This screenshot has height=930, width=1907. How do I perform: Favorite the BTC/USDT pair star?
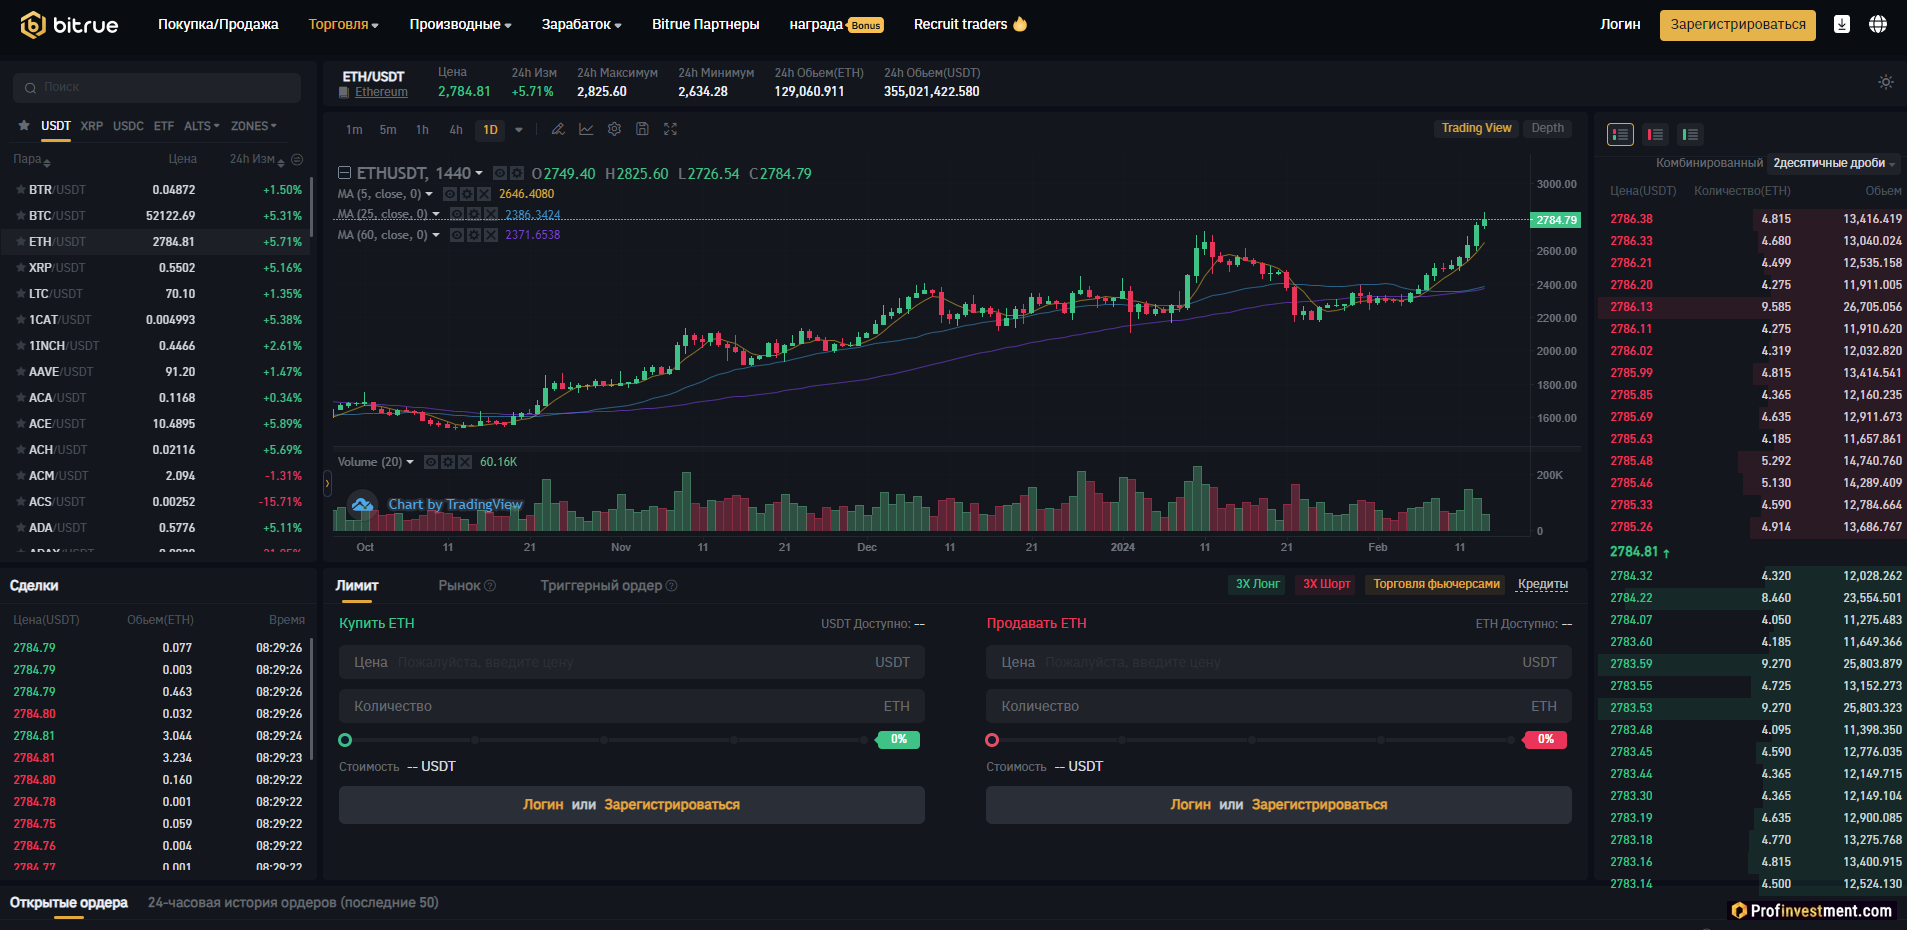[20, 216]
